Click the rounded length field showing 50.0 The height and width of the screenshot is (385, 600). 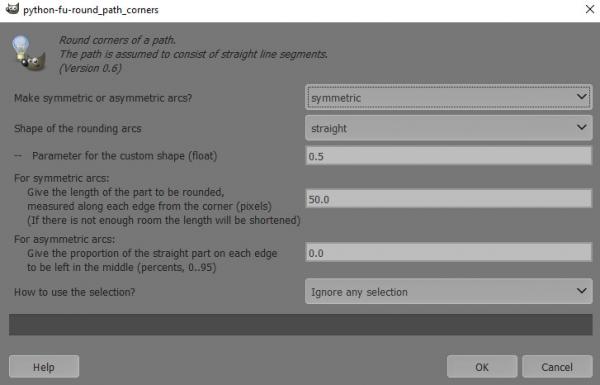448,199
